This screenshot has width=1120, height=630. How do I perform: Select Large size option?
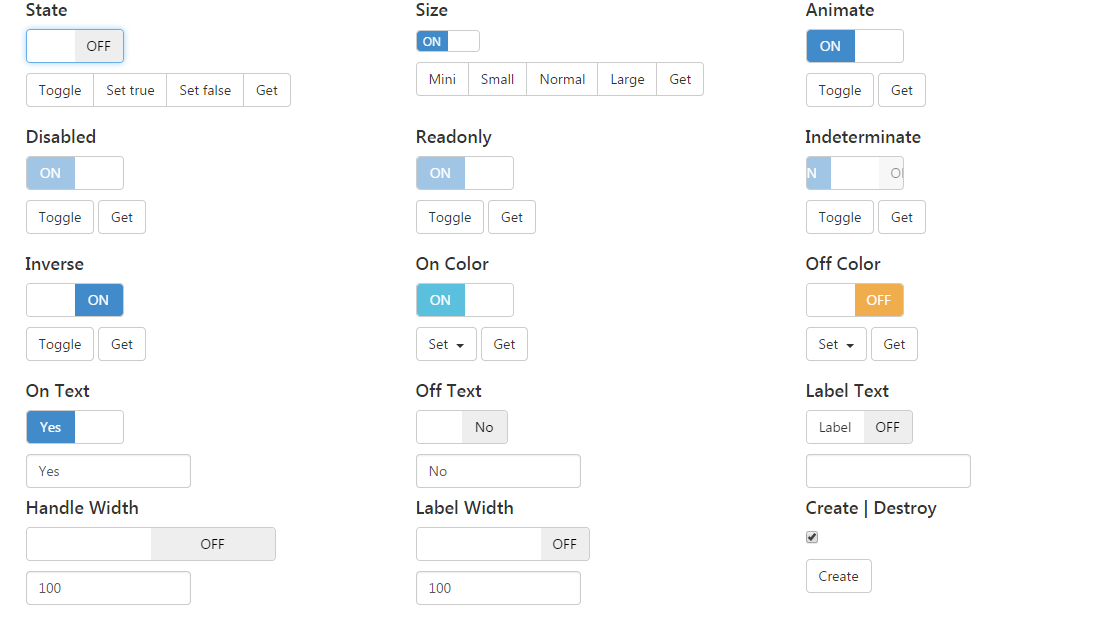pyautogui.click(x=627, y=79)
